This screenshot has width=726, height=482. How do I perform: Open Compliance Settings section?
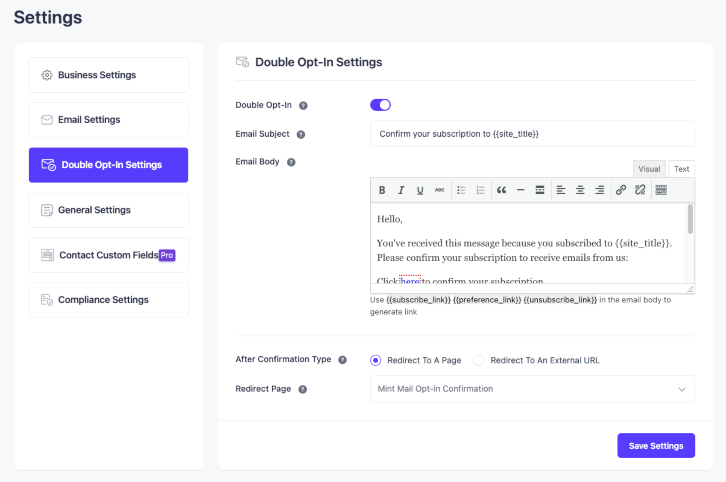108,300
